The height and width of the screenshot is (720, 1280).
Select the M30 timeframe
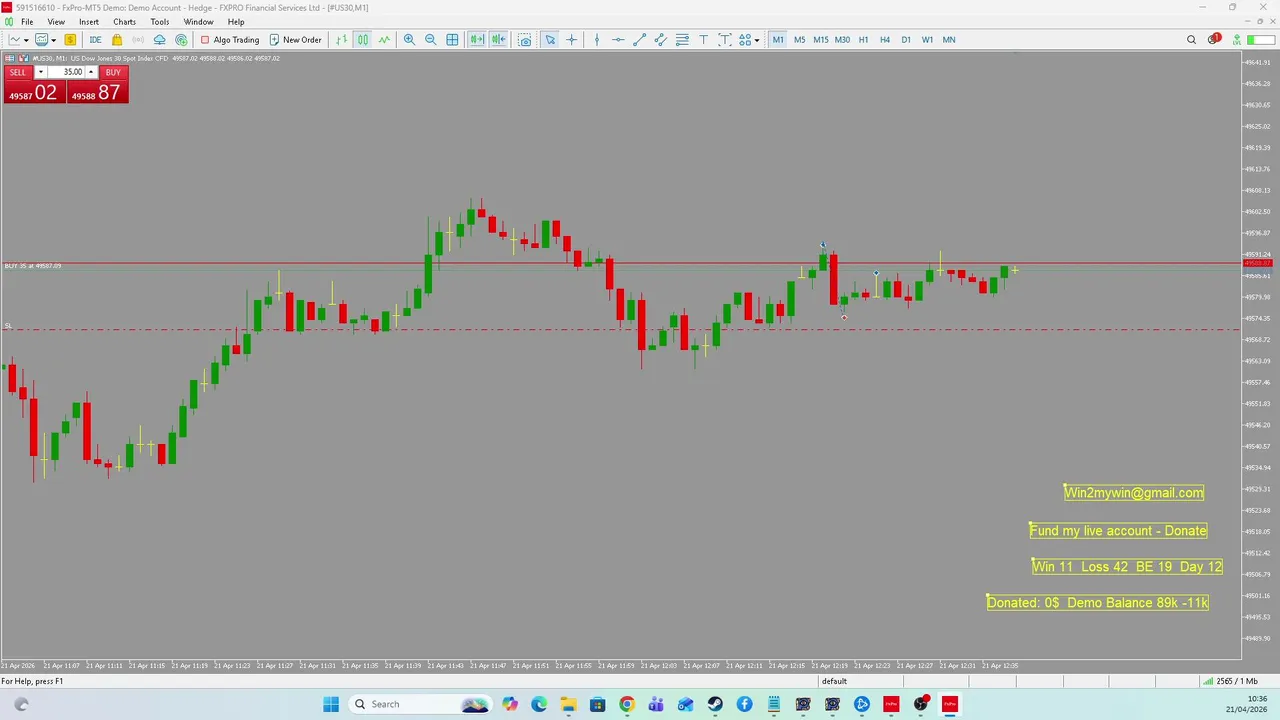click(842, 40)
